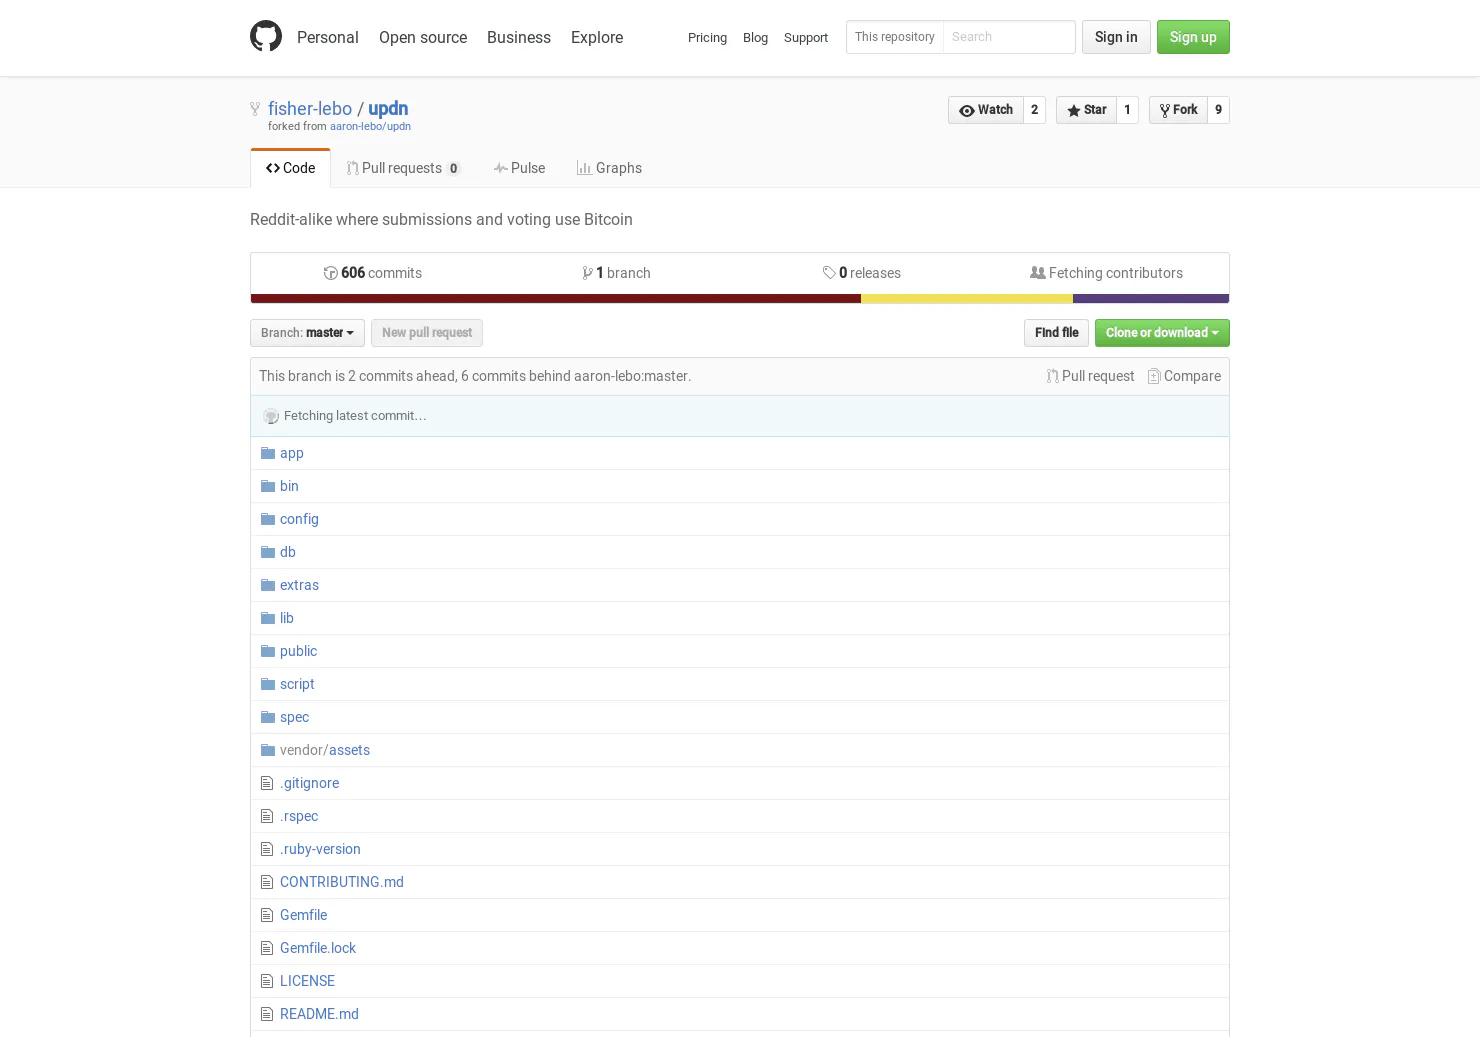Watch this repository
Viewport: 1480px width, 1037px height.
pos(986,110)
